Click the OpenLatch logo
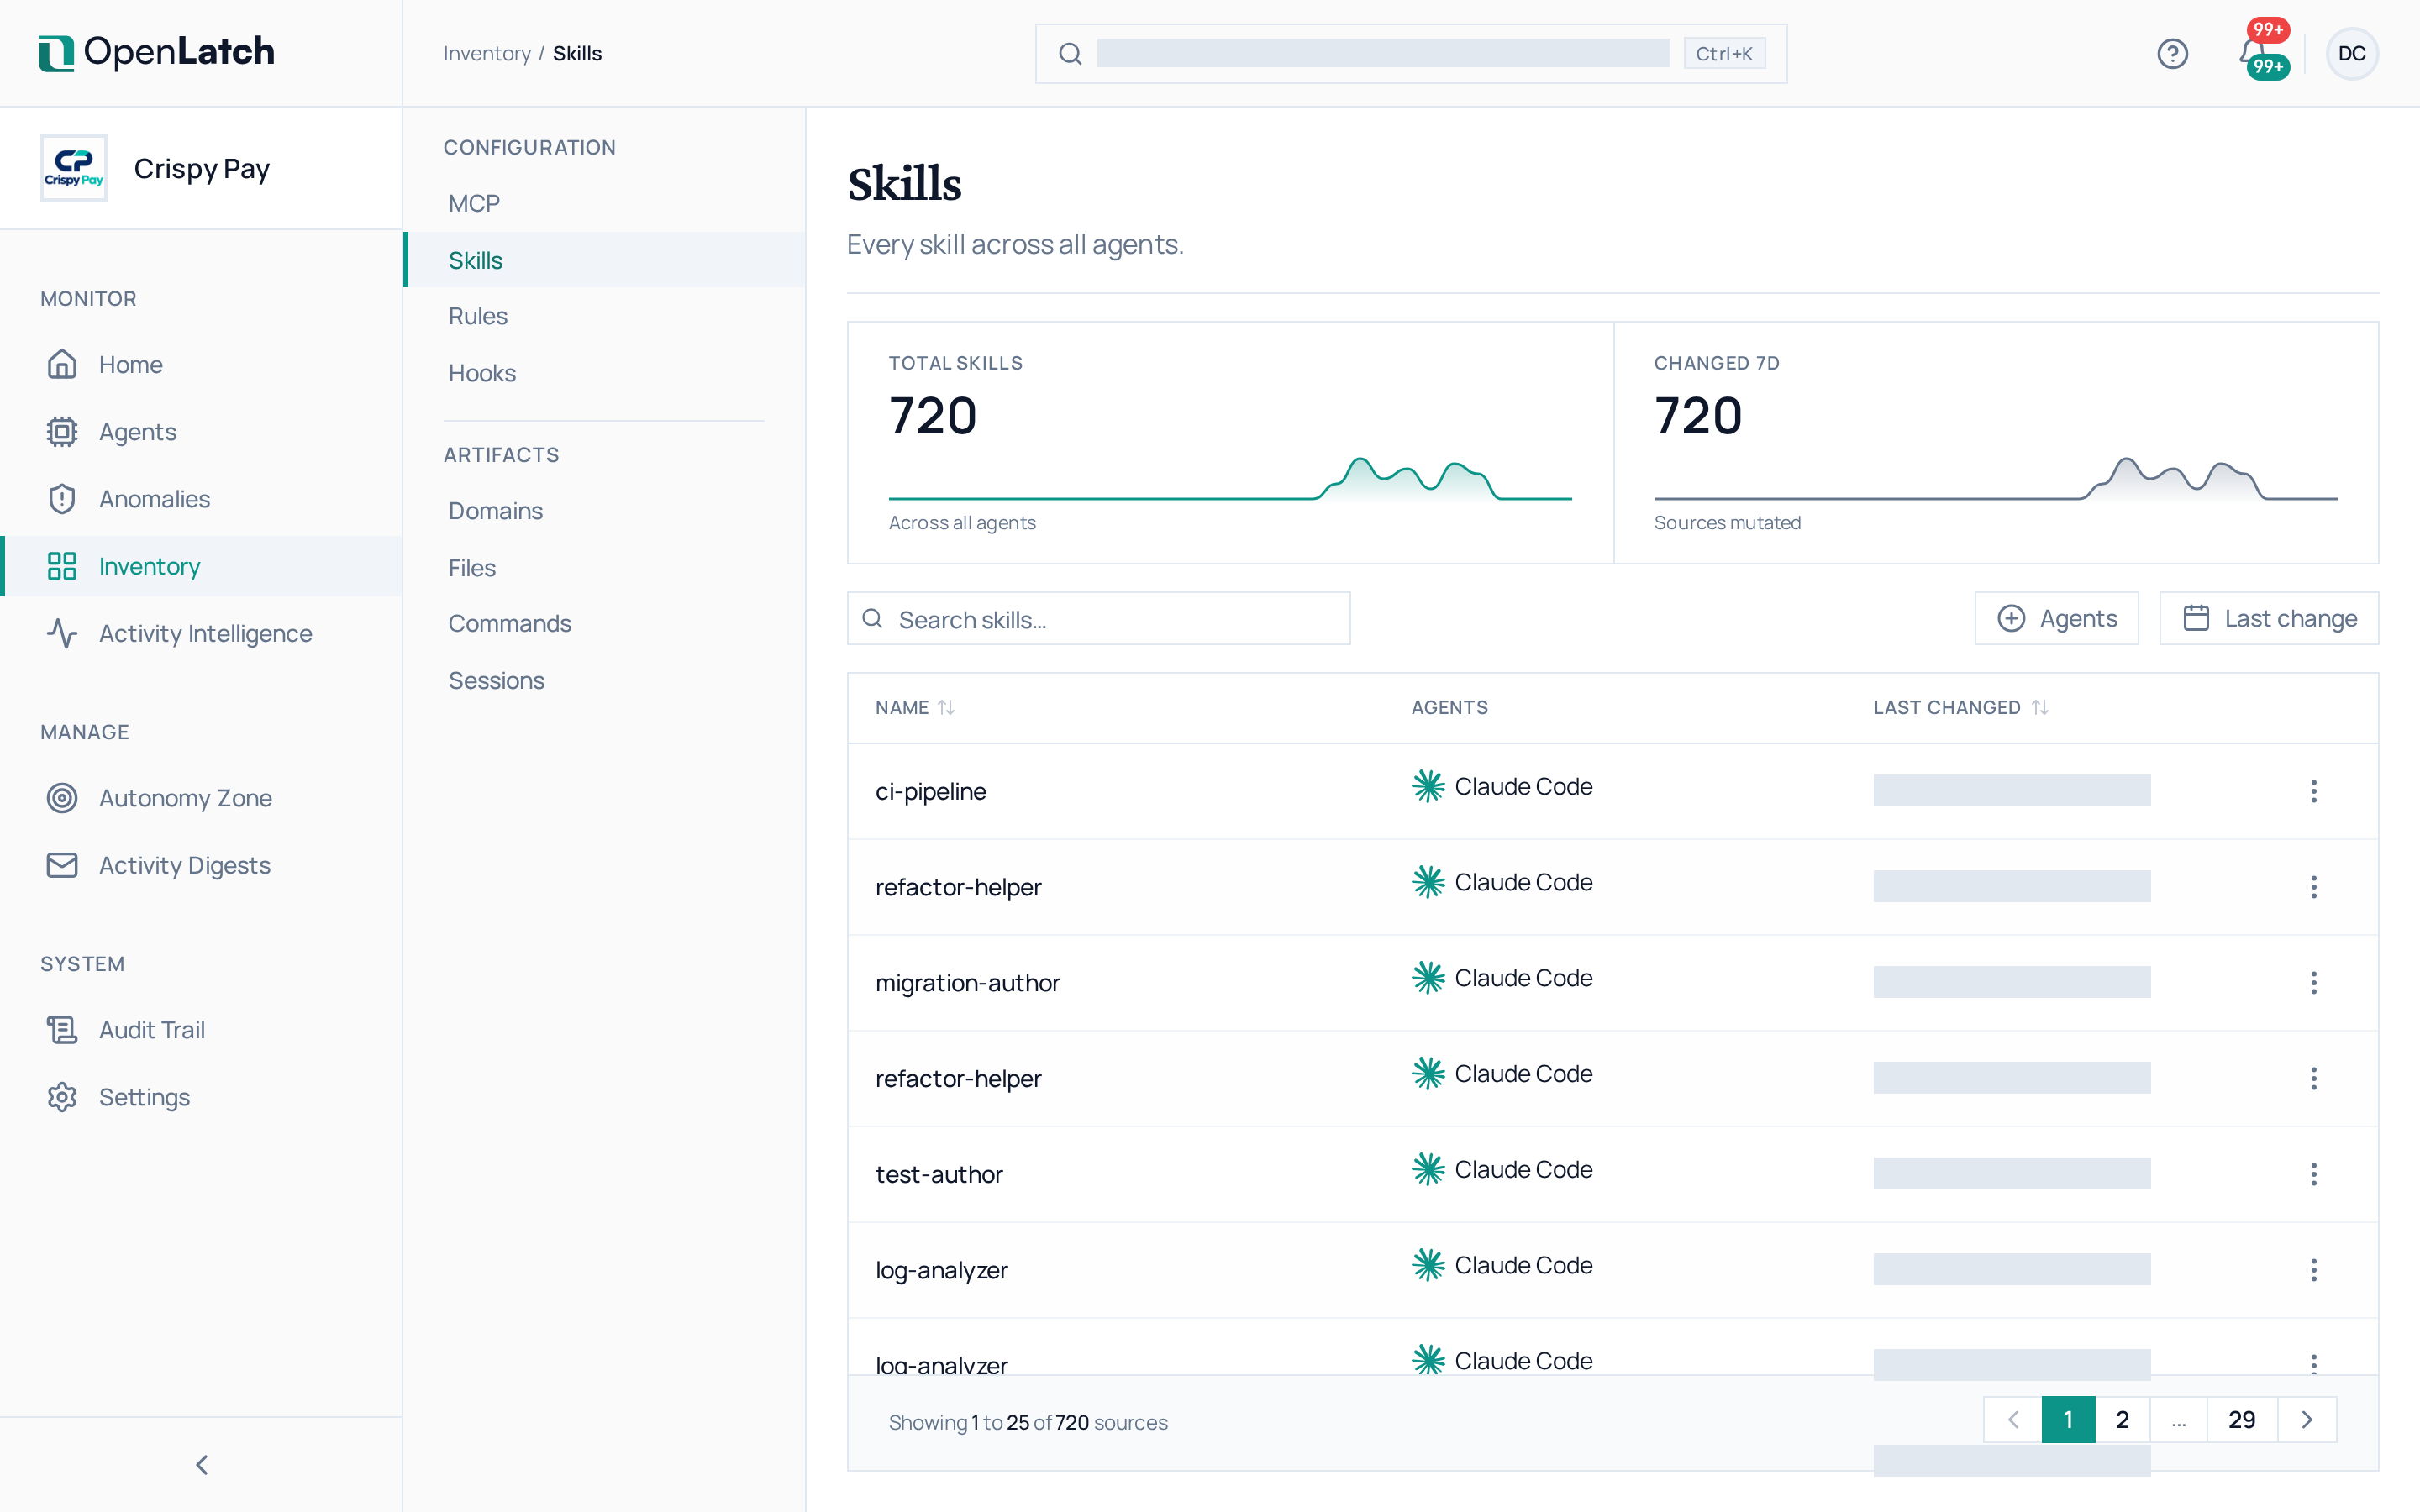The image size is (2420, 1512). (x=156, y=52)
